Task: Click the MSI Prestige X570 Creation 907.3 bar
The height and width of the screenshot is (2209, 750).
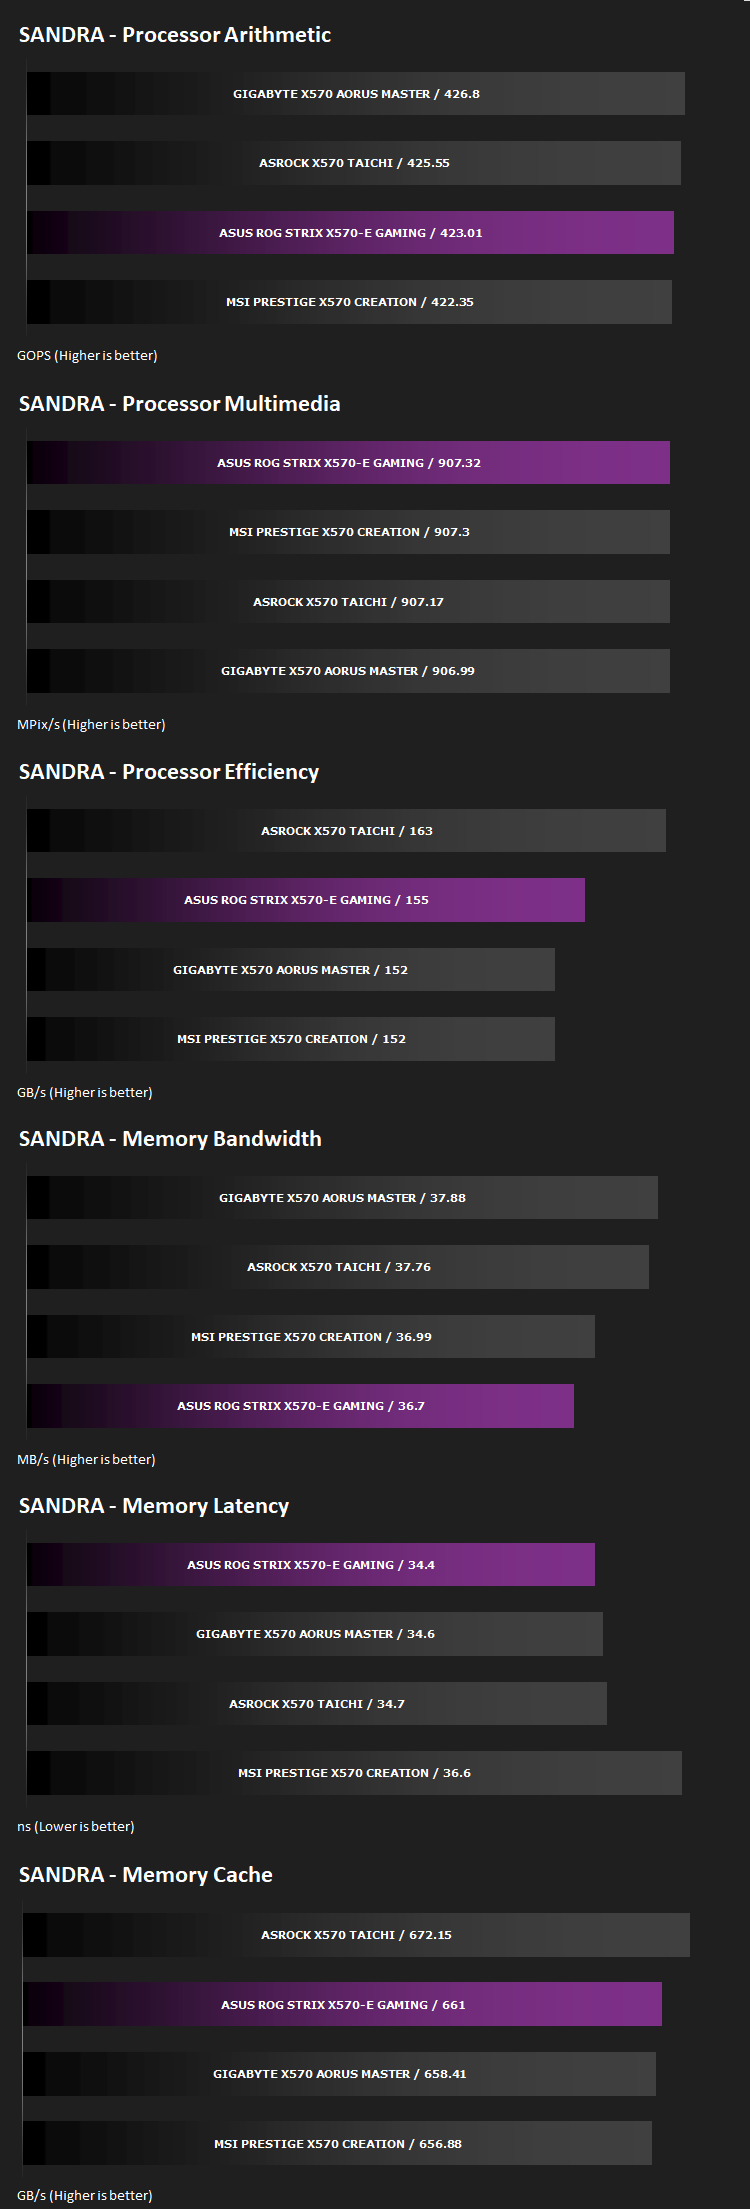Action: coord(348,532)
